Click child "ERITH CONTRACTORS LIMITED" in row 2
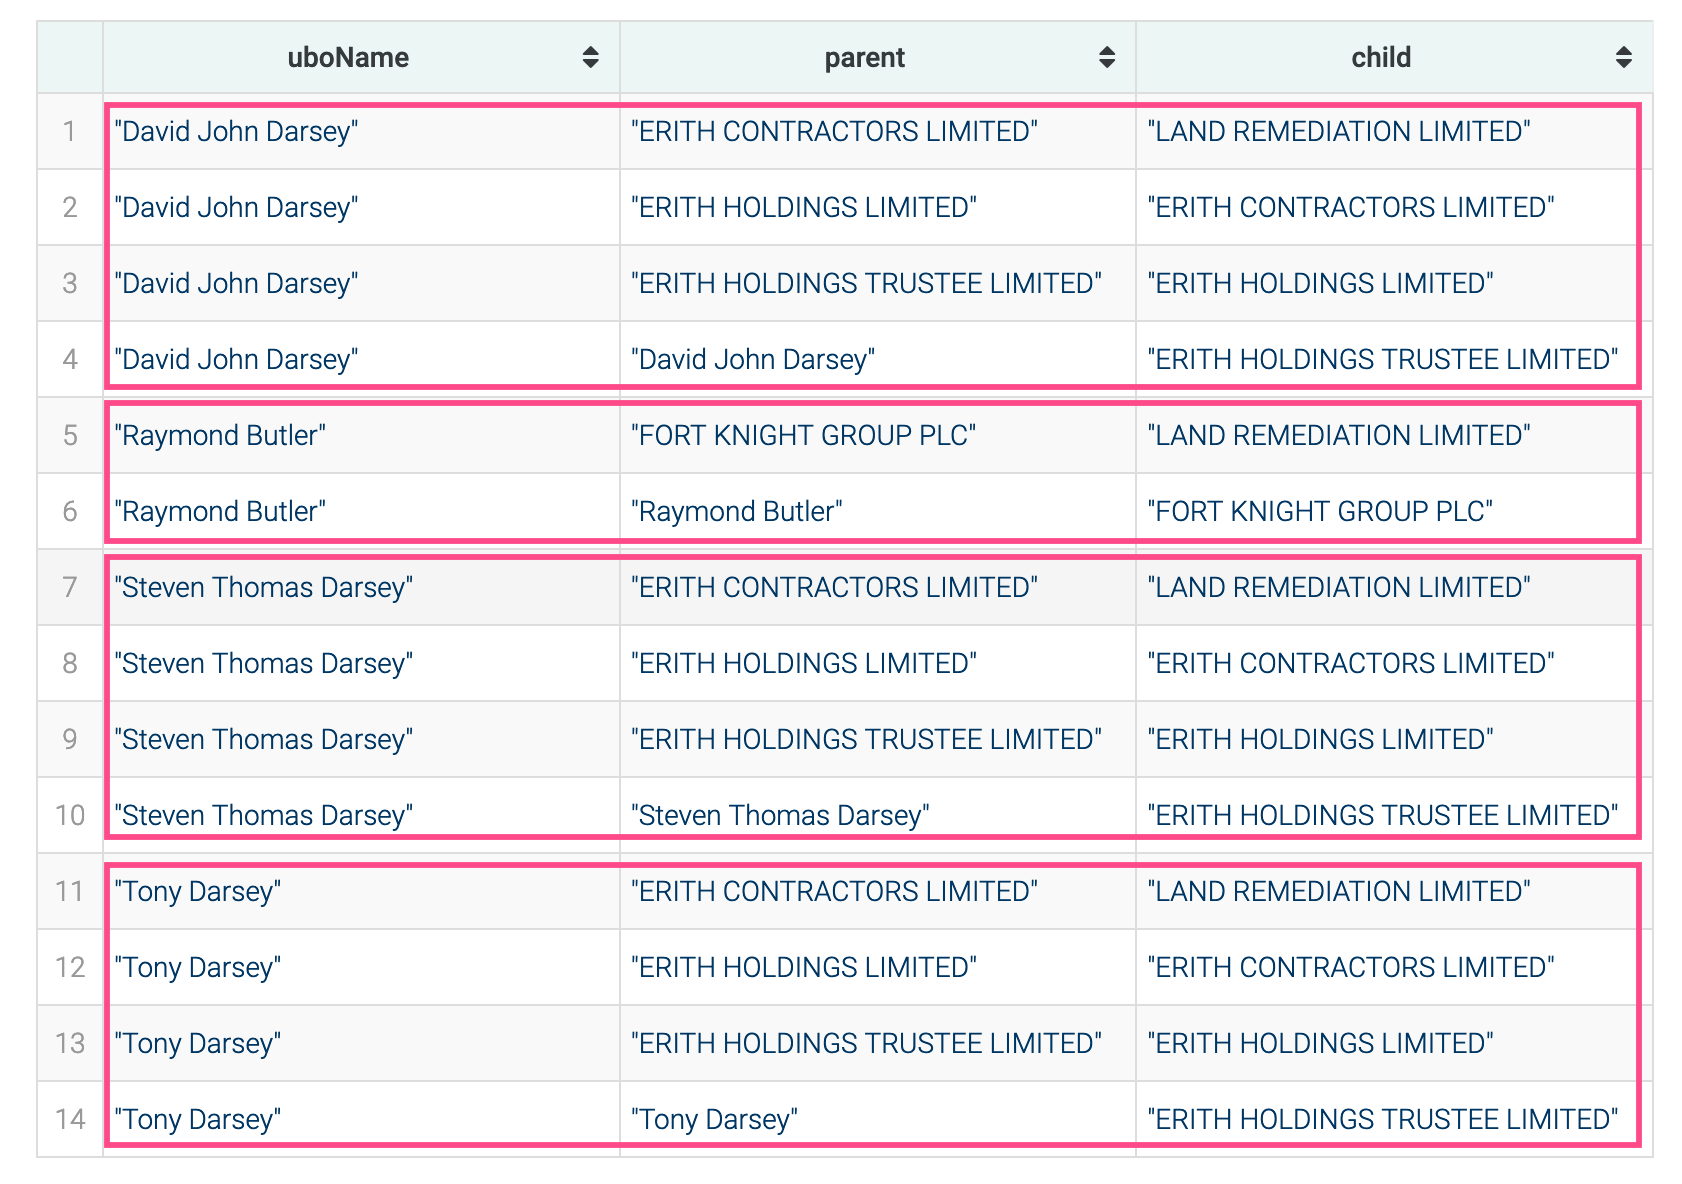Image resolution: width=1682 pixels, height=1184 pixels. [1350, 207]
